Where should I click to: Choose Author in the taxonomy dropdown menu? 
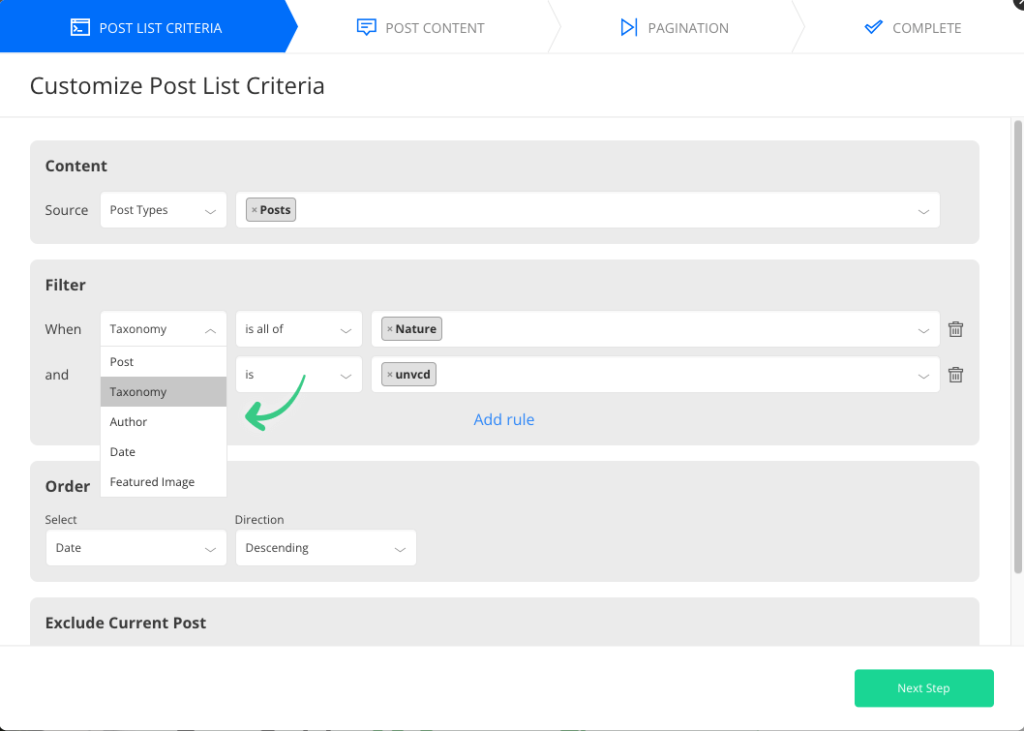point(163,421)
